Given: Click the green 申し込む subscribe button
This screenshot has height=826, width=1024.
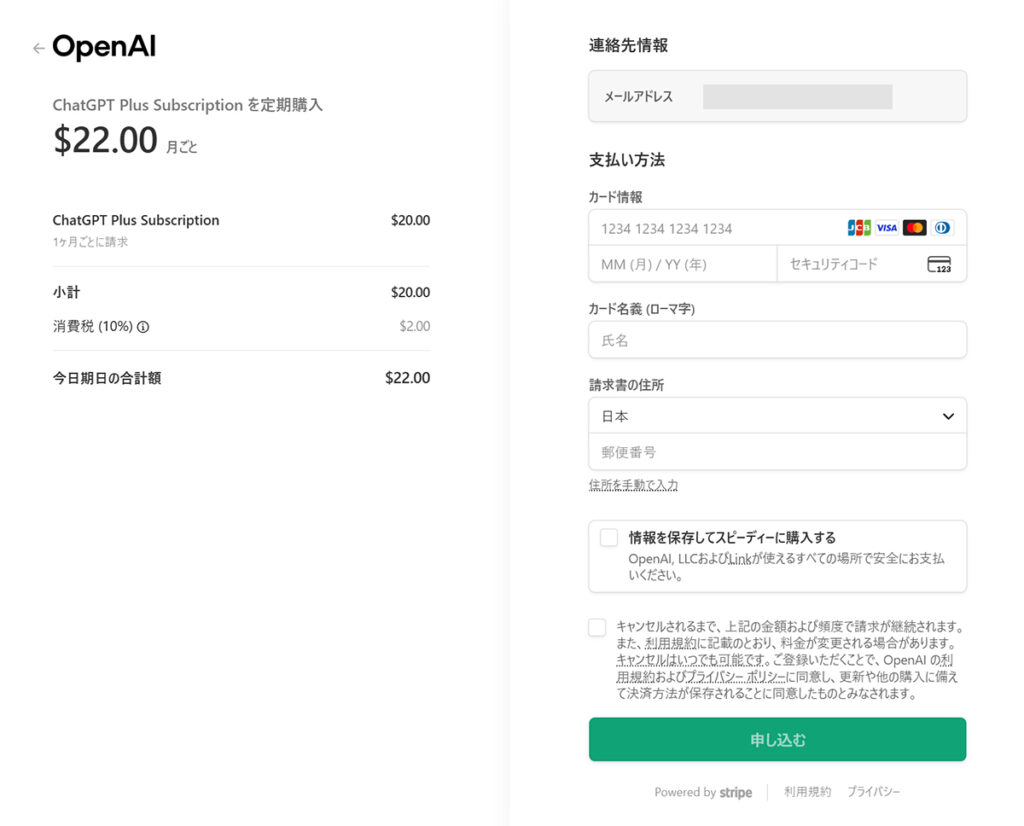Looking at the screenshot, I should tap(777, 740).
